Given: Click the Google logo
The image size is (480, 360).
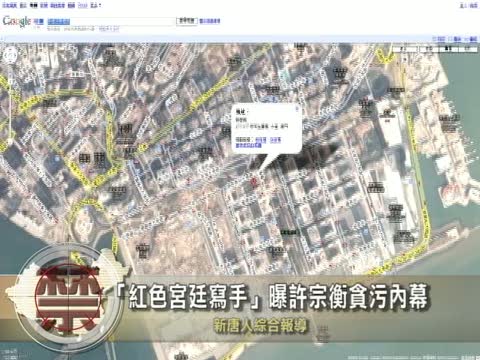Looking at the screenshot, I should pos(17,21).
